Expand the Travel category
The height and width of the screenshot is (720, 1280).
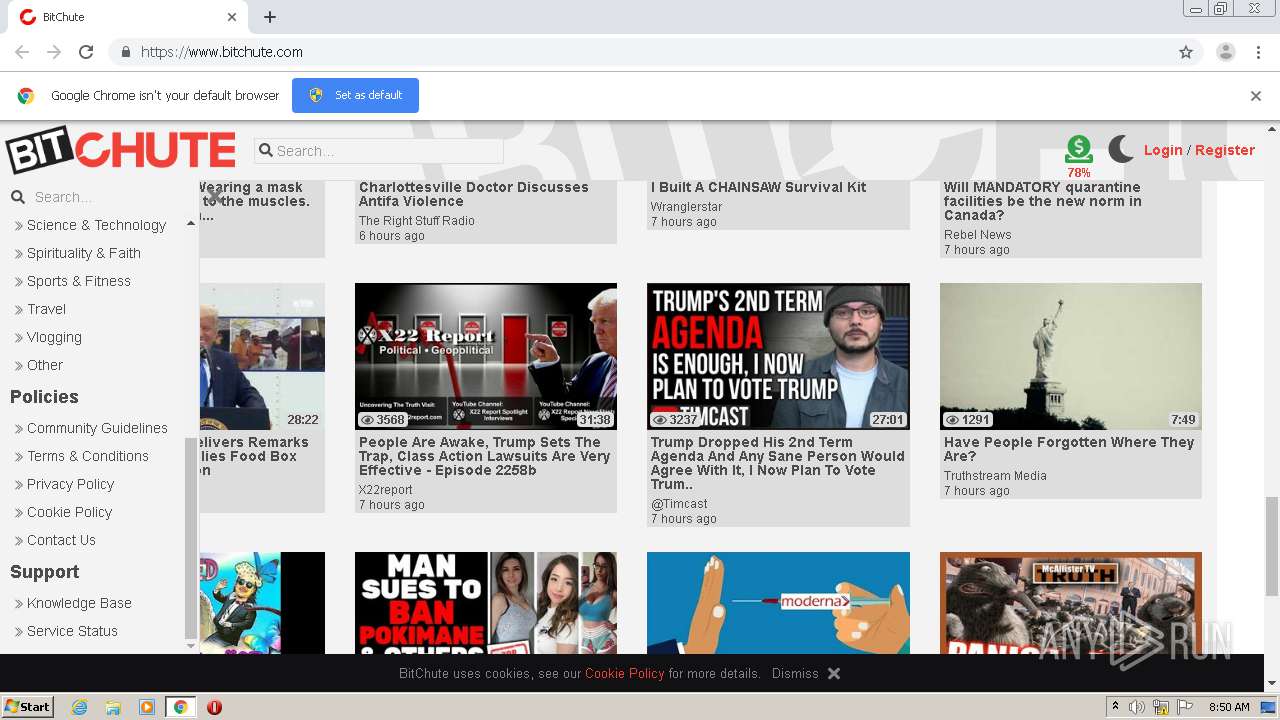[x=46, y=309]
